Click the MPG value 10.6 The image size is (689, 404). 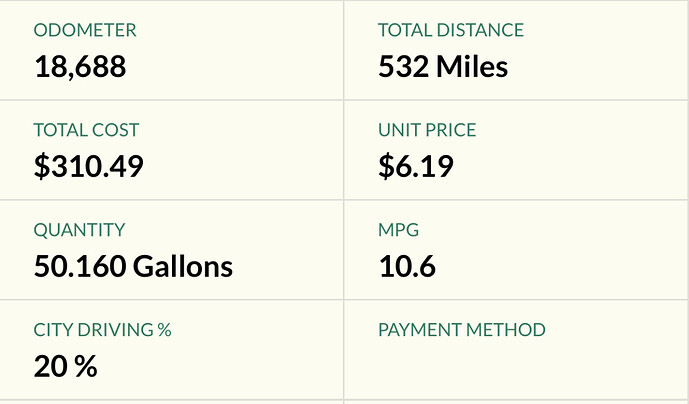click(x=407, y=266)
